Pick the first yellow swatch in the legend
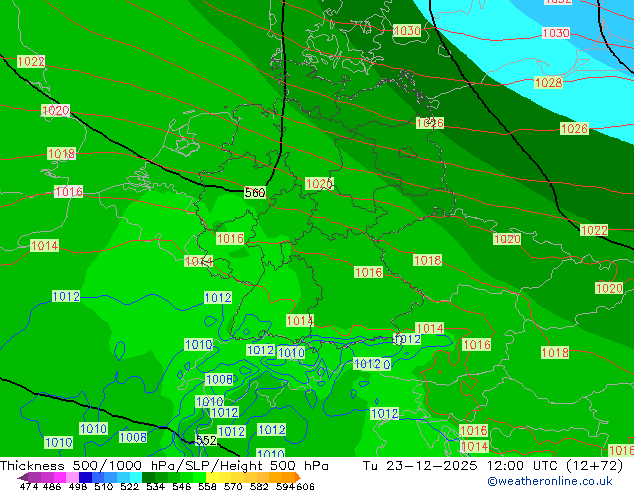The width and height of the screenshot is (634, 490). pyautogui.click(x=212, y=477)
